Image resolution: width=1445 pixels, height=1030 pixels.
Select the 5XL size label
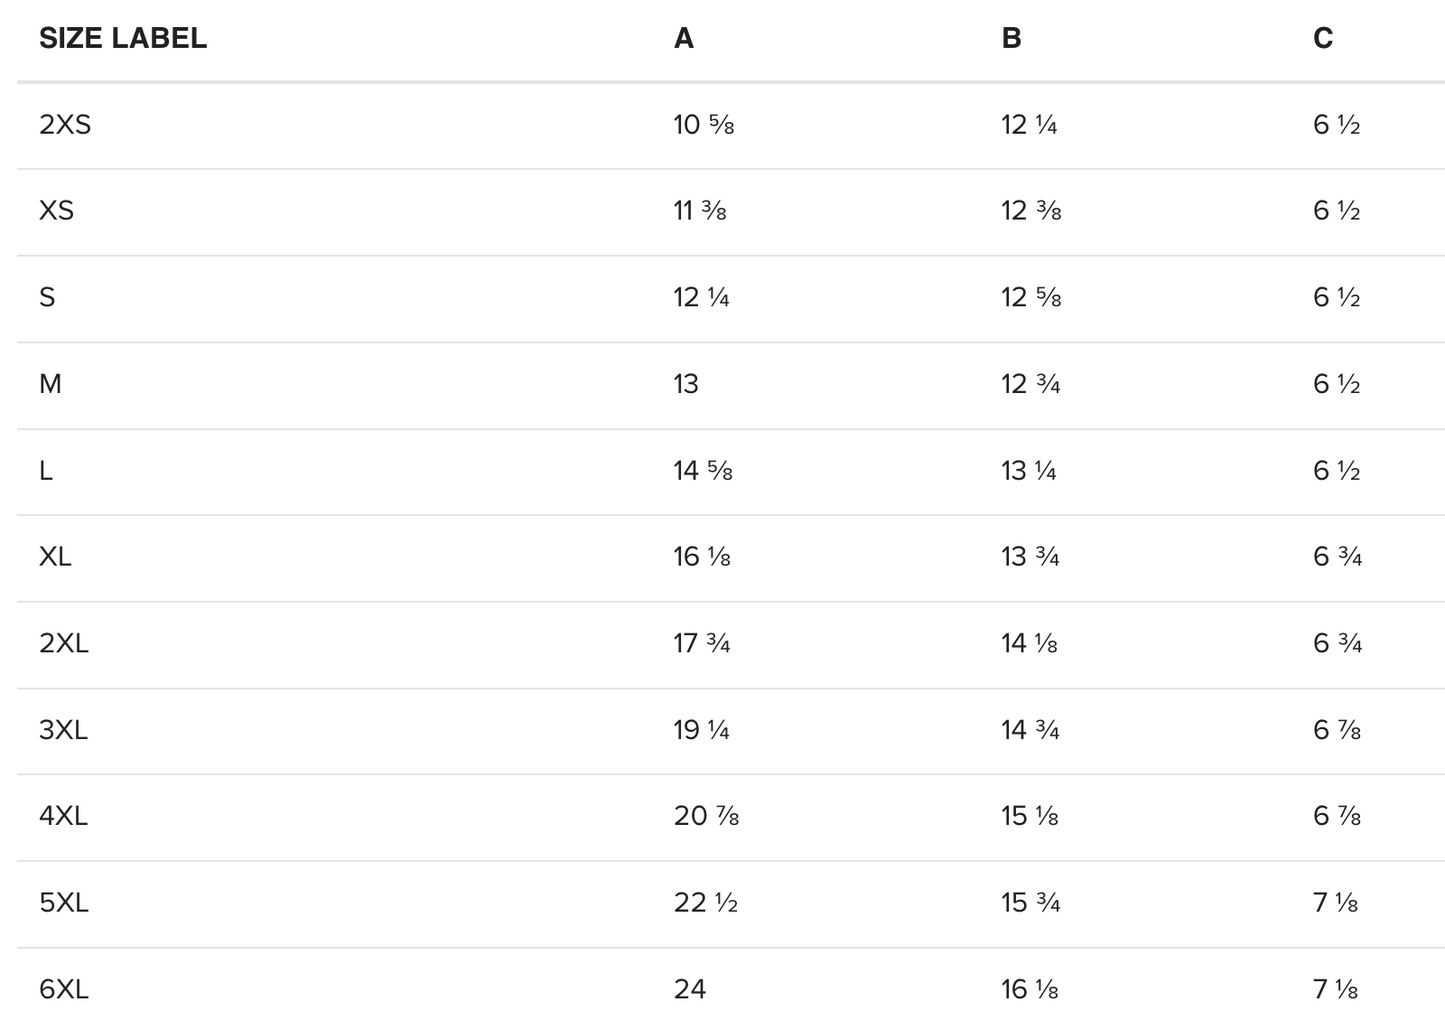click(x=64, y=903)
